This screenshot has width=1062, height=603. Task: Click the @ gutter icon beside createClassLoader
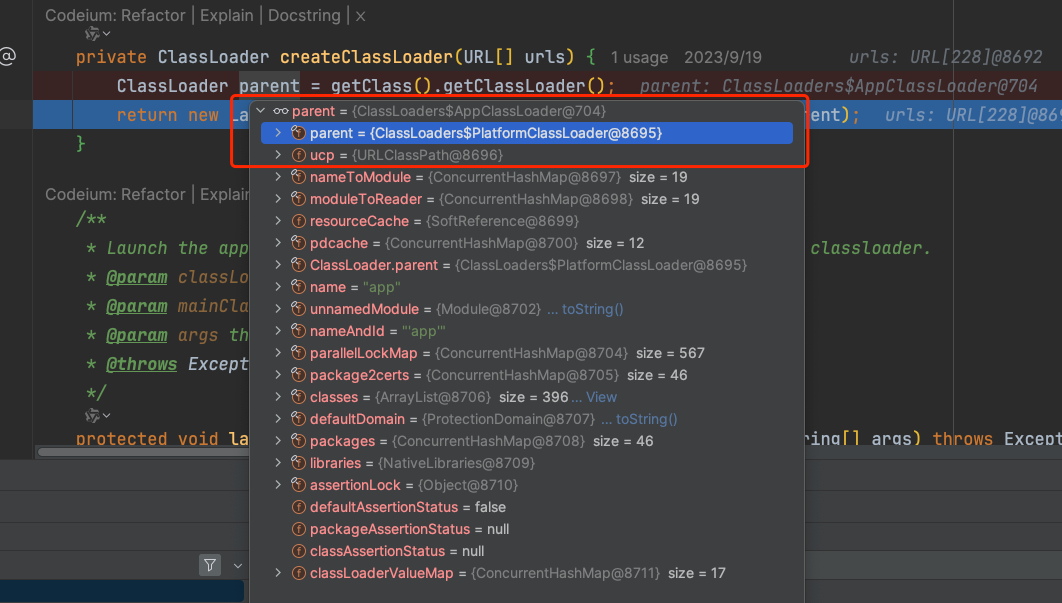click(x=8, y=57)
